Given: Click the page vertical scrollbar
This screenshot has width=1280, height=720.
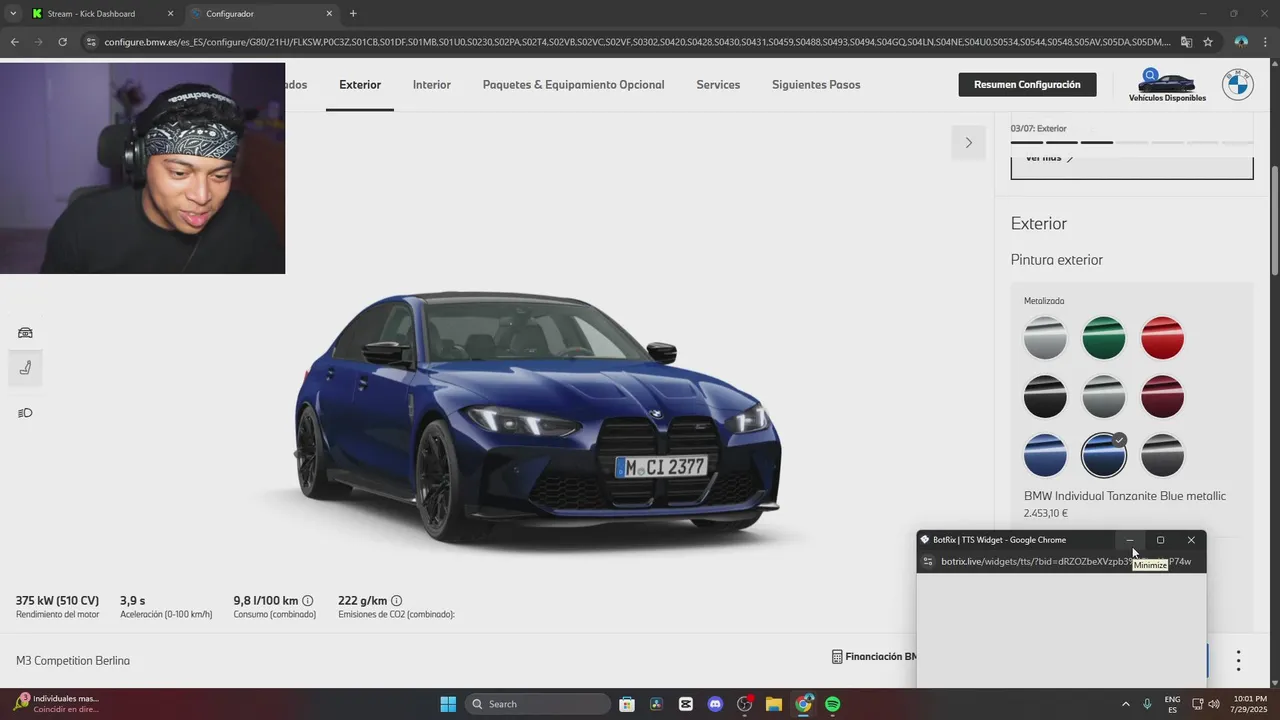Looking at the screenshot, I should (x=1274, y=220).
